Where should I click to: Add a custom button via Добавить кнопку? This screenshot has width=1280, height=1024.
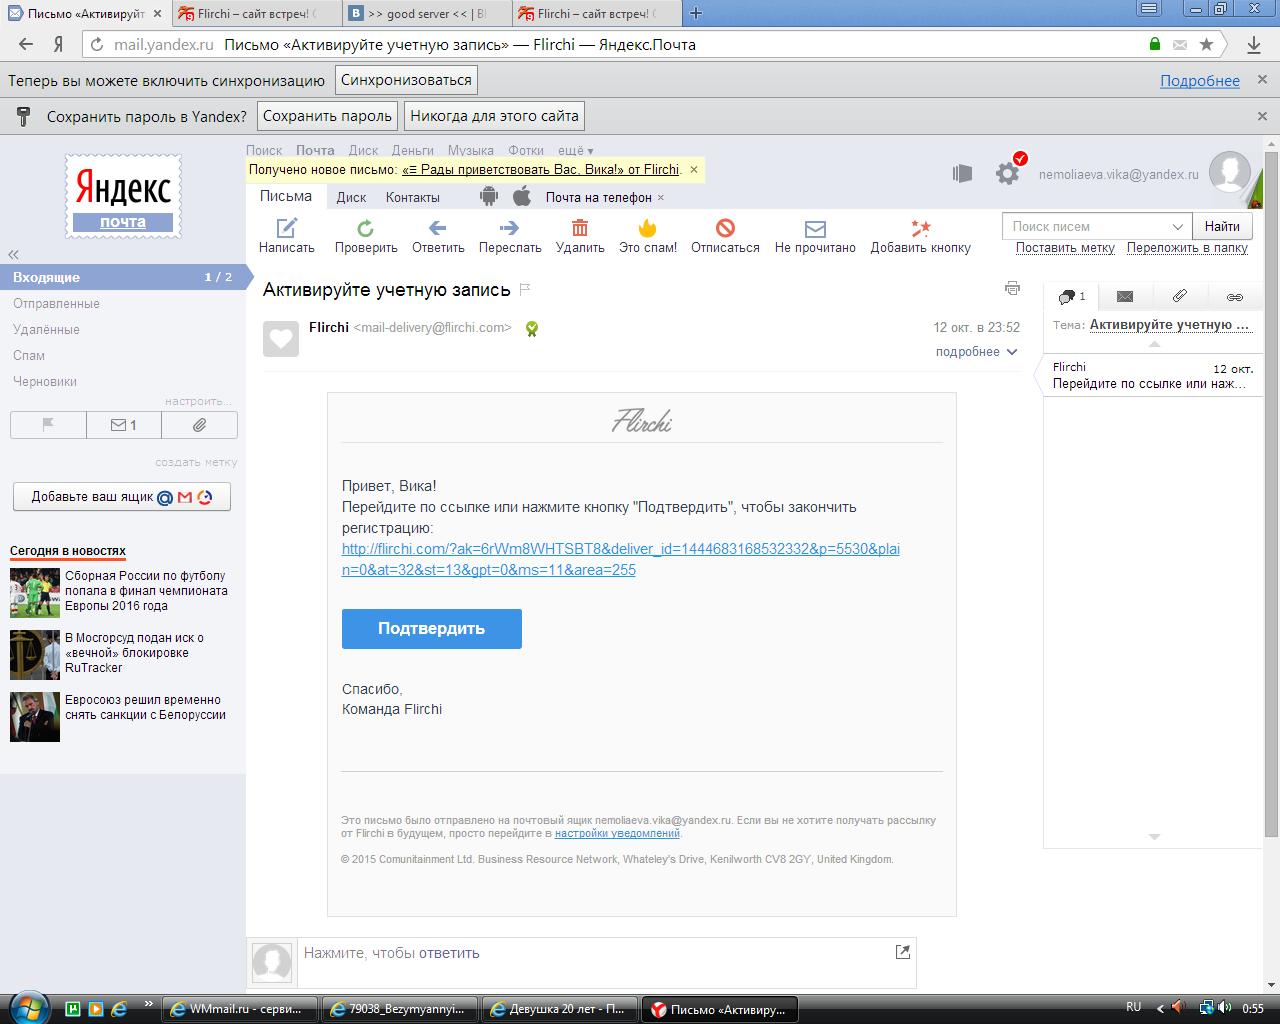tap(920, 237)
